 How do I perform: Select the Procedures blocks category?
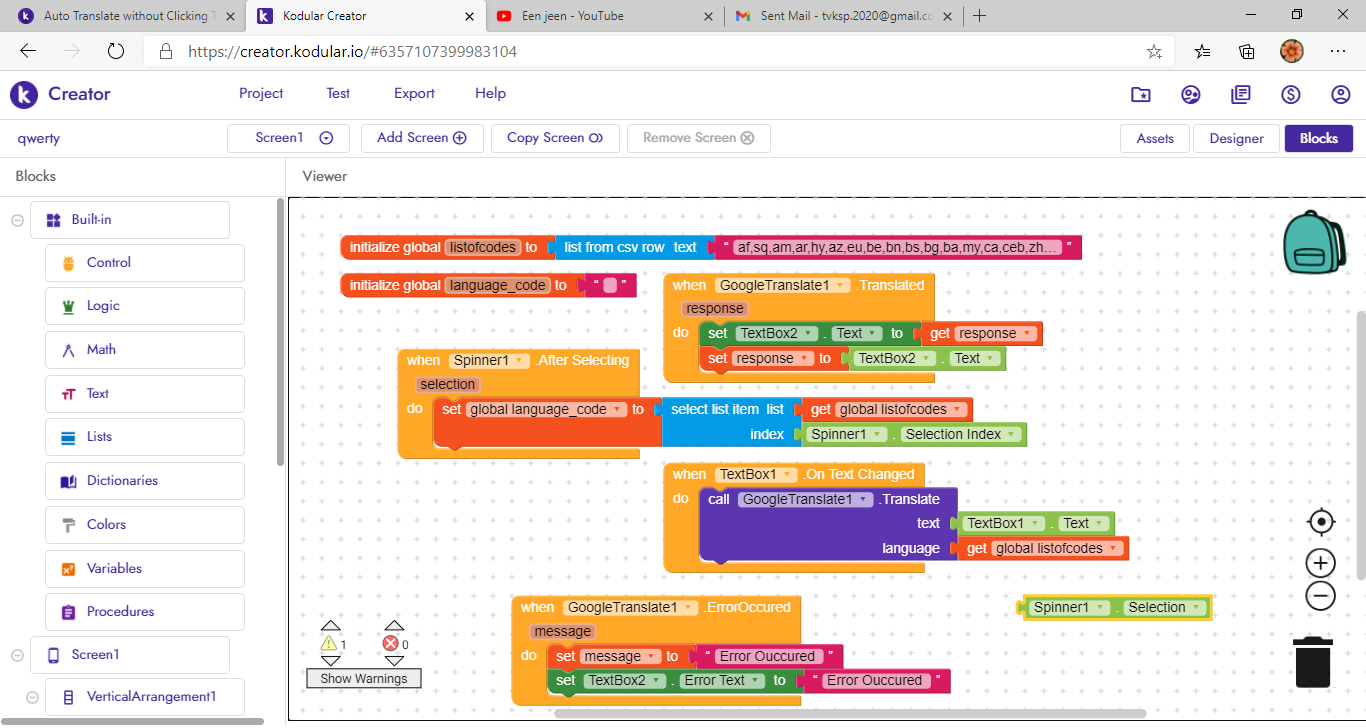[x=145, y=612]
